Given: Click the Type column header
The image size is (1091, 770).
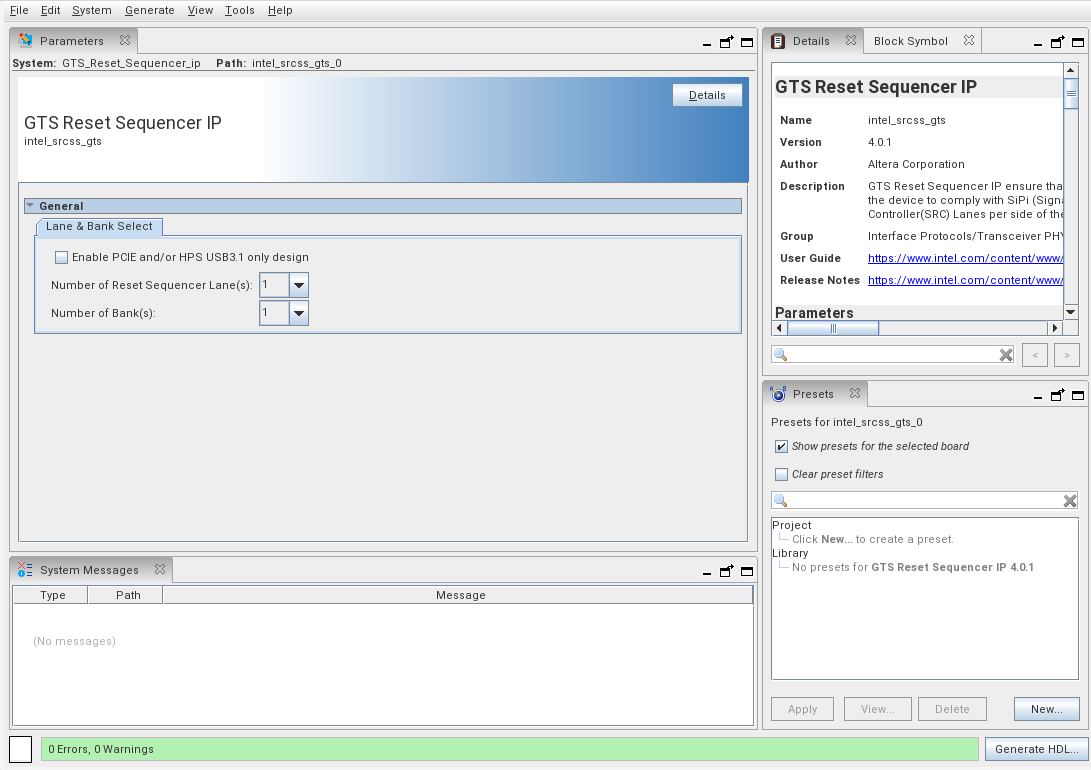Looking at the screenshot, I should click(52, 595).
